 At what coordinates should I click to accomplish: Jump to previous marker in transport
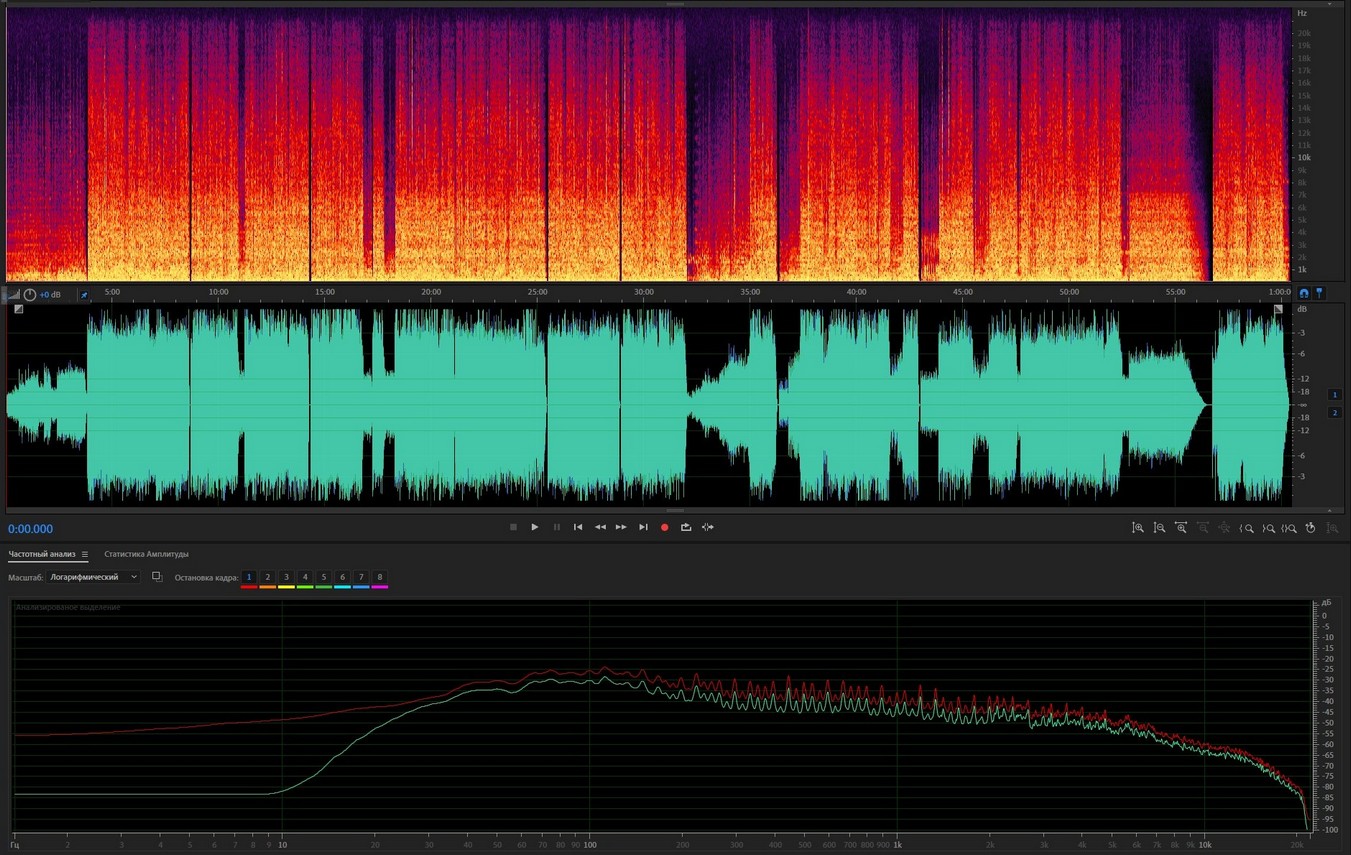pyautogui.click(x=578, y=527)
